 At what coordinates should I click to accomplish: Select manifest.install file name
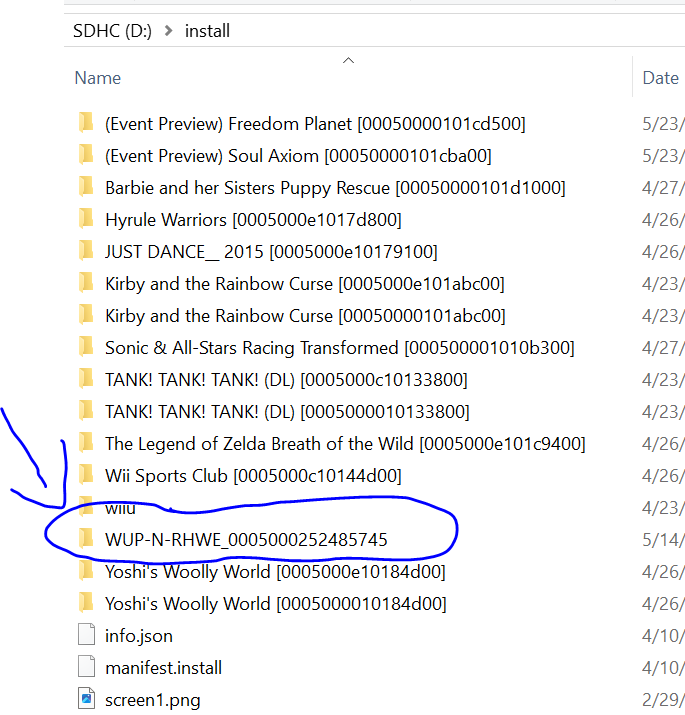click(163, 668)
